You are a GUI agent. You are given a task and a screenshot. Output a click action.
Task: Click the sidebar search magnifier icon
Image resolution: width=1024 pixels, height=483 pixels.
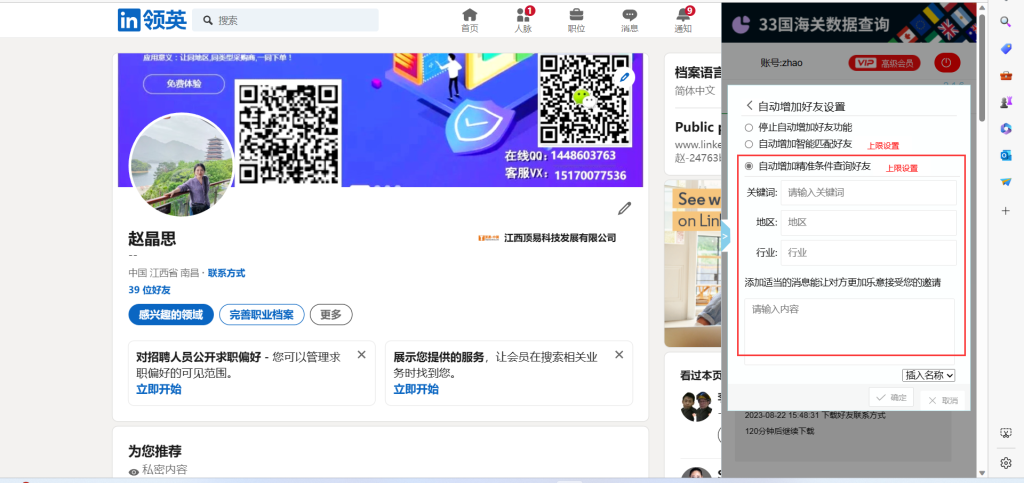tap(1006, 22)
